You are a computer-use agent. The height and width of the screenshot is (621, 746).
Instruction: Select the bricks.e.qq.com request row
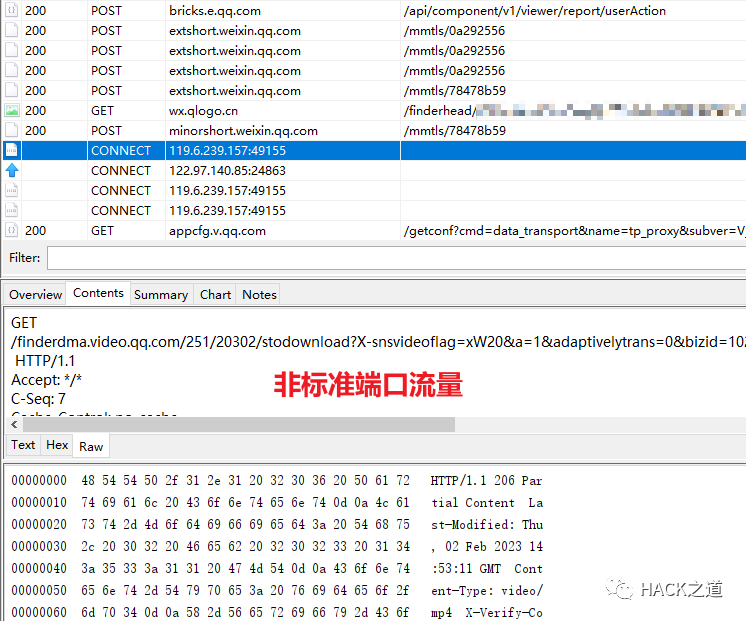point(373,10)
